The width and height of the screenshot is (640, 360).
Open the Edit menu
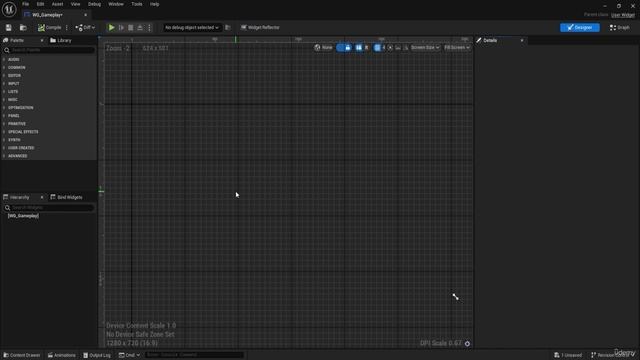click(40, 4)
